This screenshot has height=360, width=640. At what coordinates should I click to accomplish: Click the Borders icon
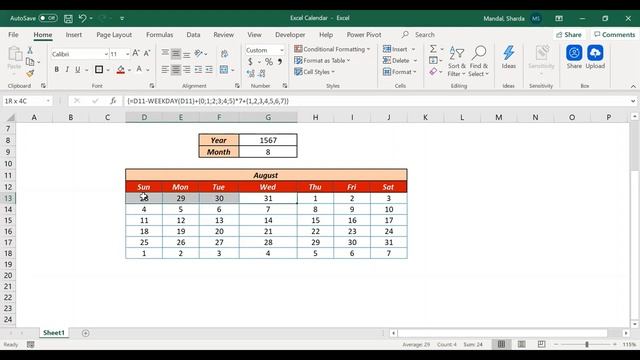pyautogui.click(x=99, y=70)
